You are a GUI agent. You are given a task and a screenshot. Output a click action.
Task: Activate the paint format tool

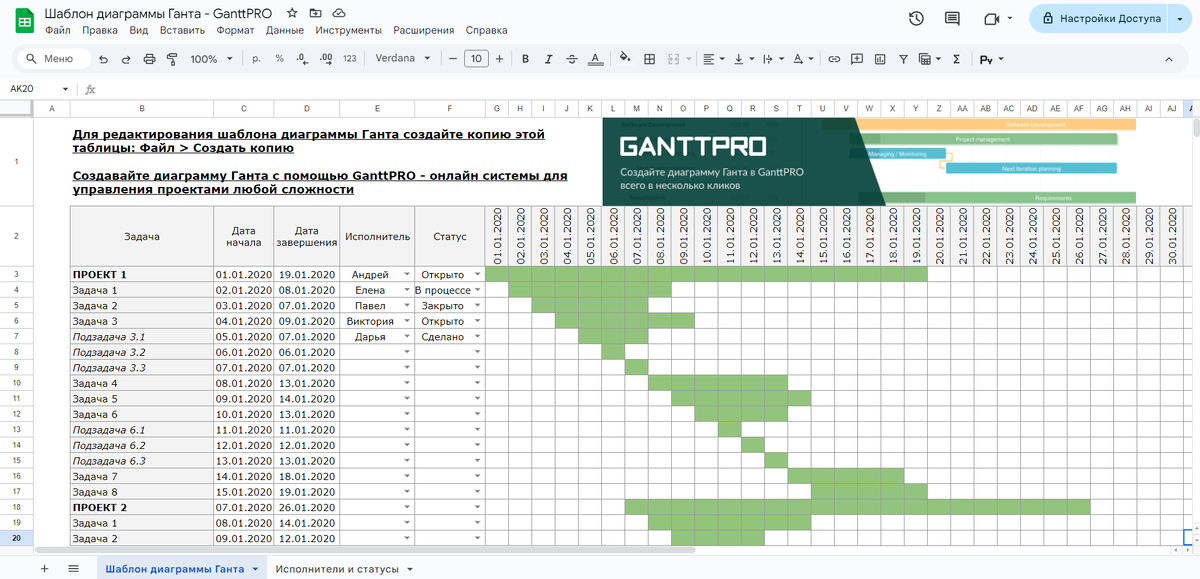(171, 59)
